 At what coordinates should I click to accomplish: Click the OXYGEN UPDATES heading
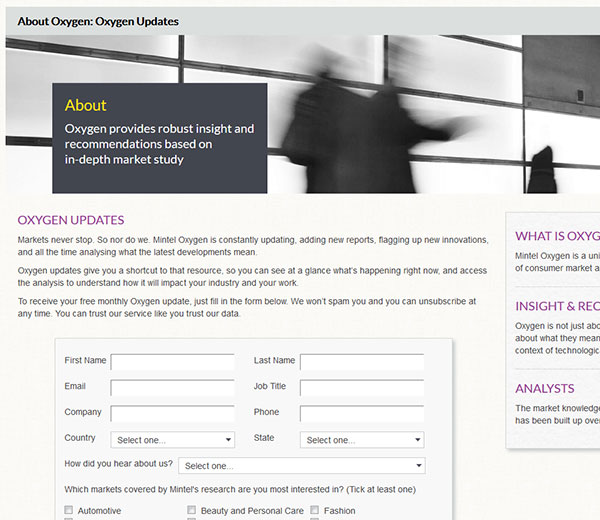point(71,220)
